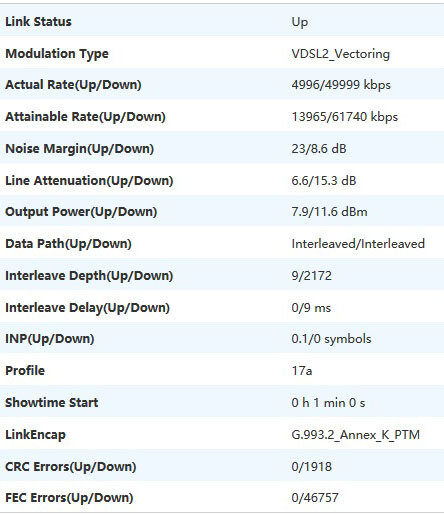Viewport: 444px width, 515px height.
Task: Select the G.993.2_Annex_K_PTM LinkEncap value
Action: tap(355, 435)
